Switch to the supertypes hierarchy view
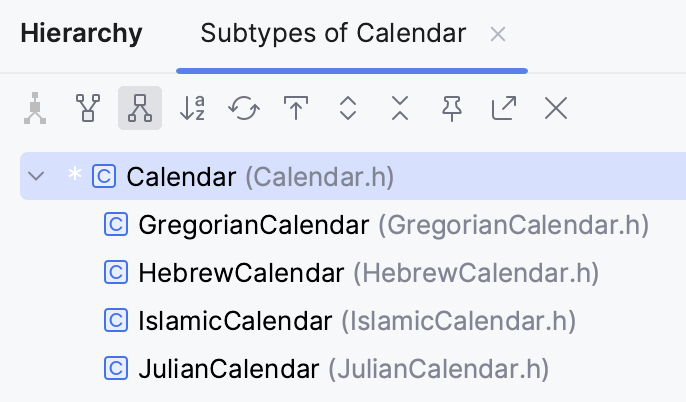The height and width of the screenshot is (402, 686). (88, 108)
